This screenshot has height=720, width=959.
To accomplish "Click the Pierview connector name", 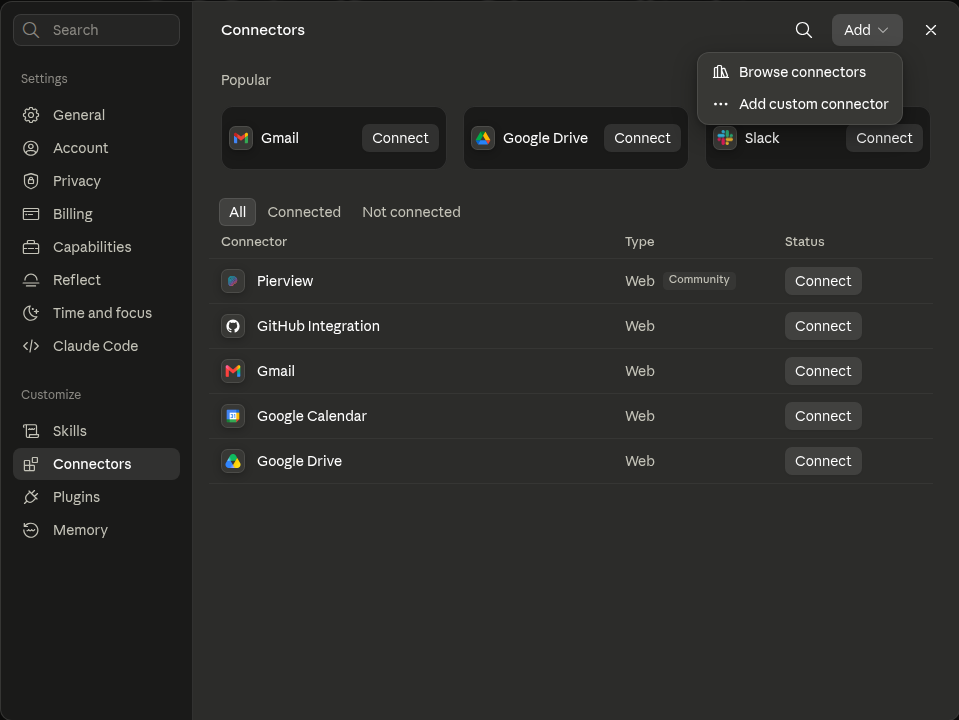I will point(284,281).
